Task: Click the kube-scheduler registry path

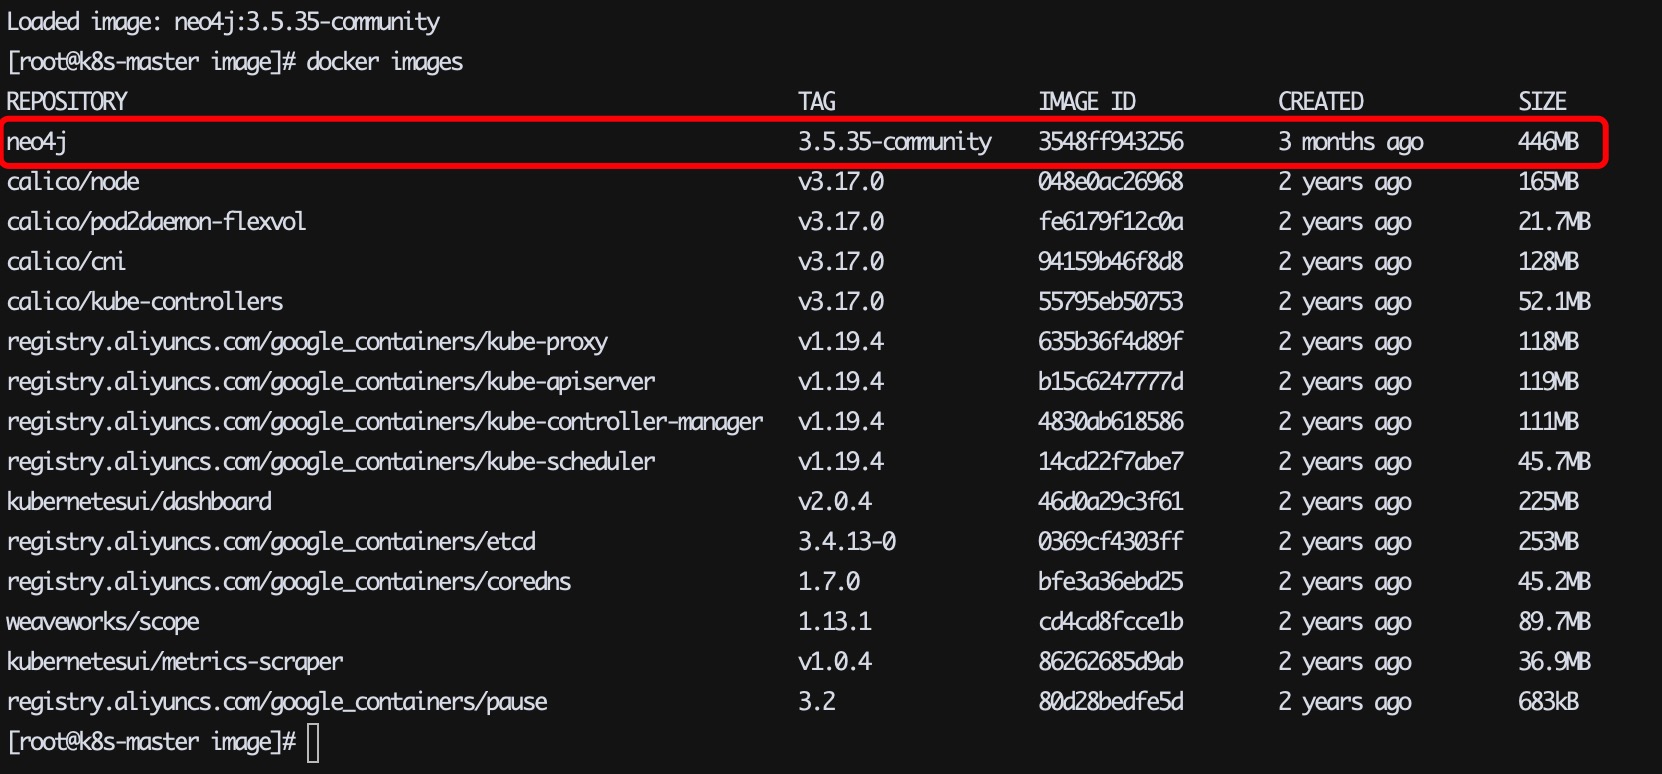Action: click(x=331, y=462)
